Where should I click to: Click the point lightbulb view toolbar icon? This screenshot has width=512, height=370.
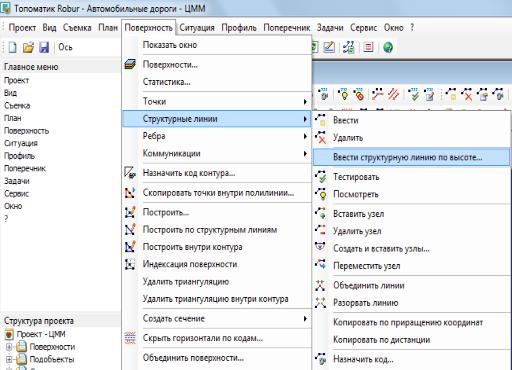pyautogui.click(x=343, y=95)
